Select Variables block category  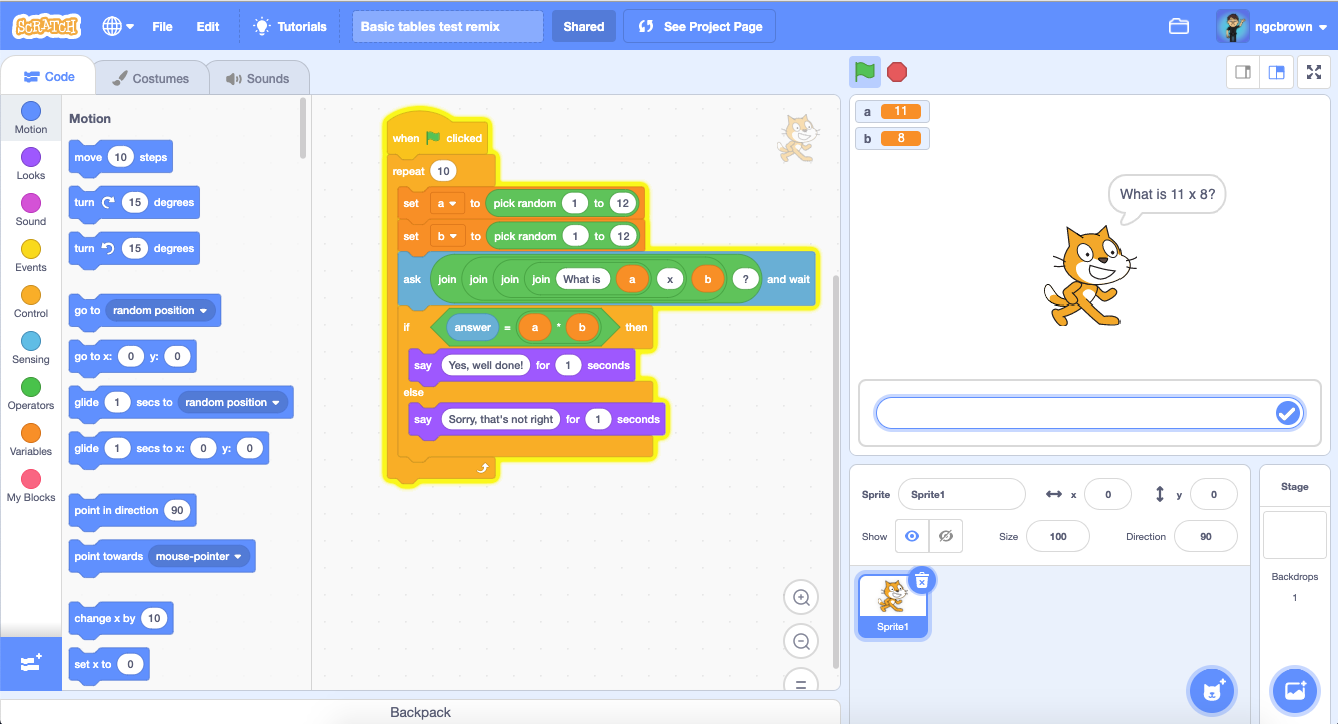coord(31,440)
